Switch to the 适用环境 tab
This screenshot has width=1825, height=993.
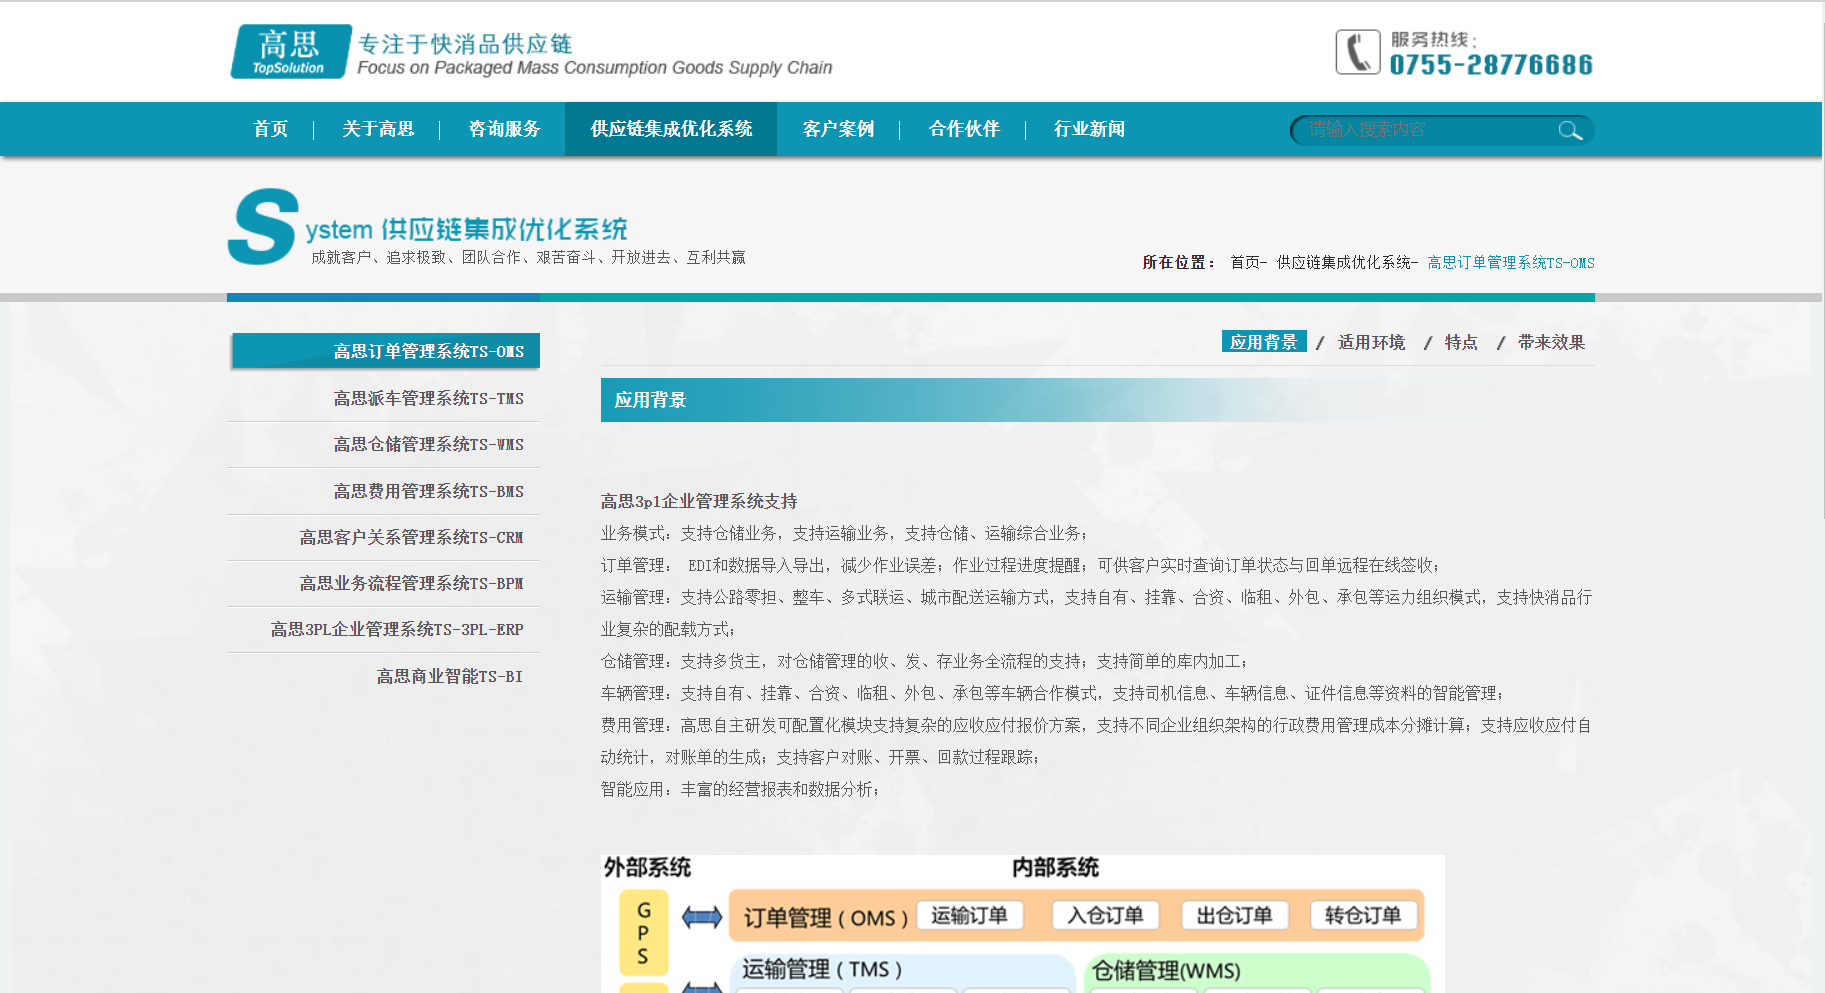(1372, 342)
